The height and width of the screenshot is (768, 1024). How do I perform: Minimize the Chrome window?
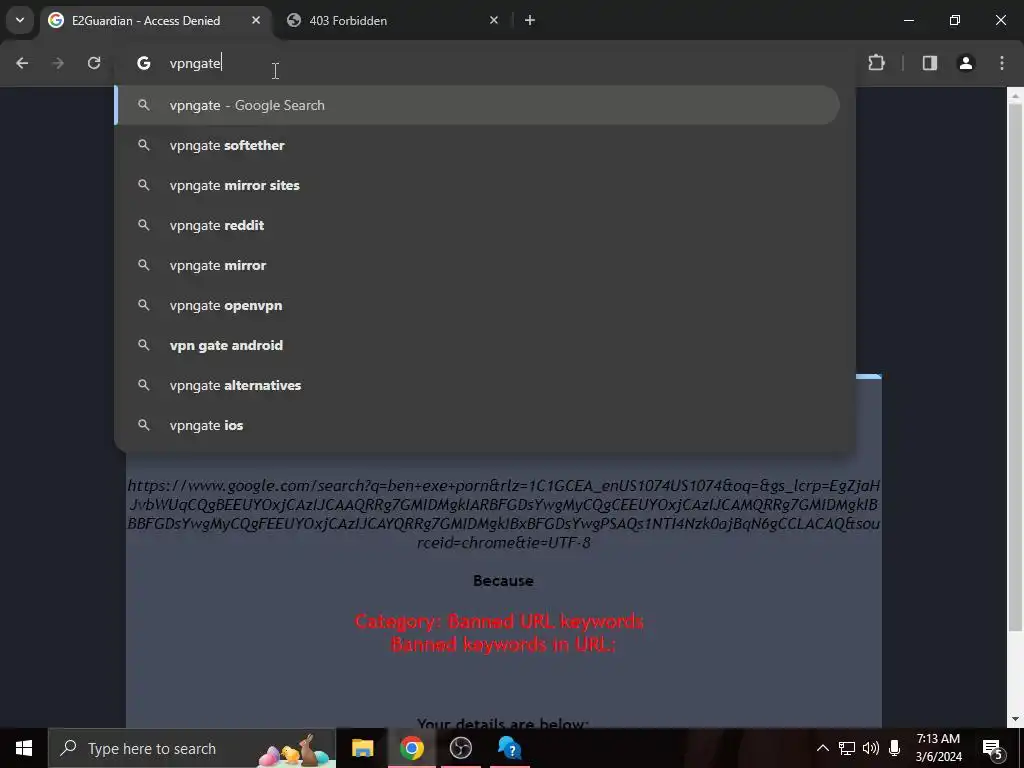tap(908, 20)
